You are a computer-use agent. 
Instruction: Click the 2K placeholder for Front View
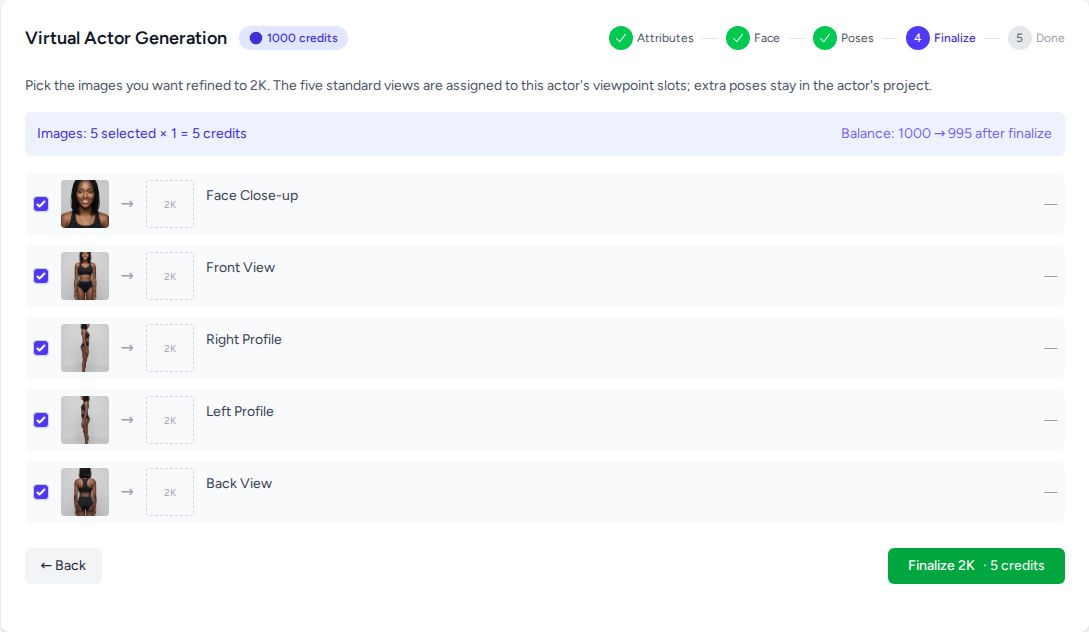point(169,276)
